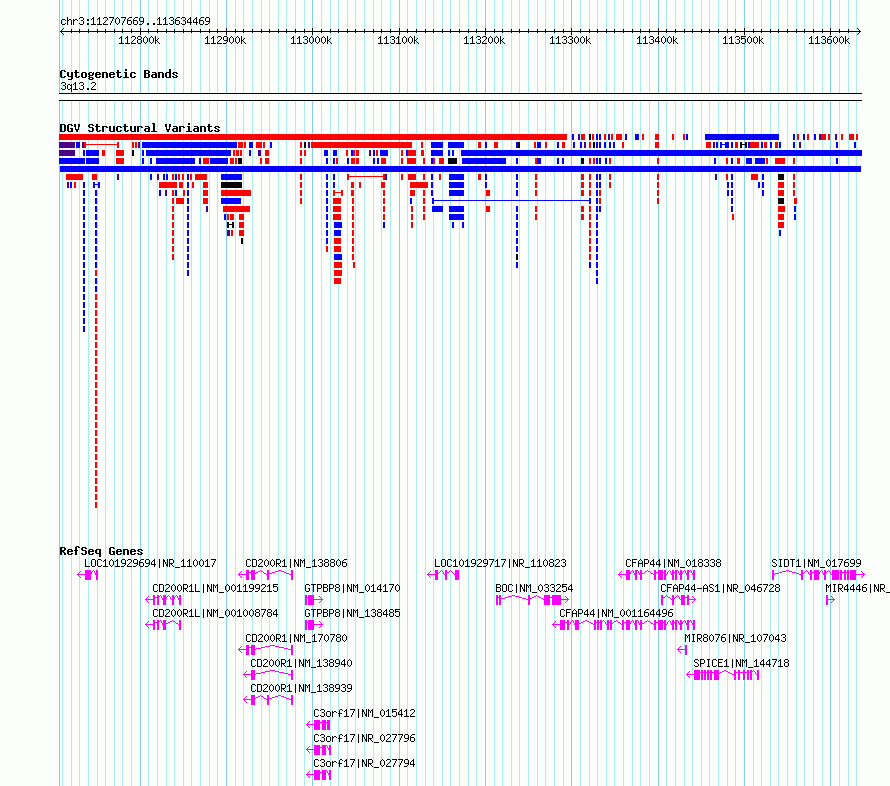Image resolution: width=890 pixels, height=786 pixels.
Task: Open transcript GTPBP8|NM_014170
Action: pos(352,588)
